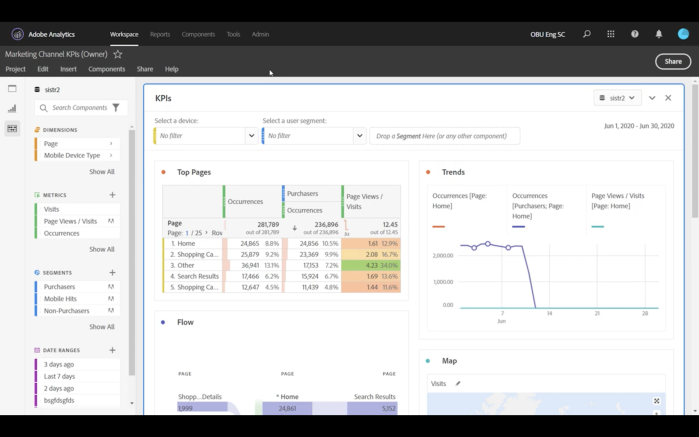Collapse the KPIs panel chevron
This screenshot has height=437, width=699.
click(652, 98)
